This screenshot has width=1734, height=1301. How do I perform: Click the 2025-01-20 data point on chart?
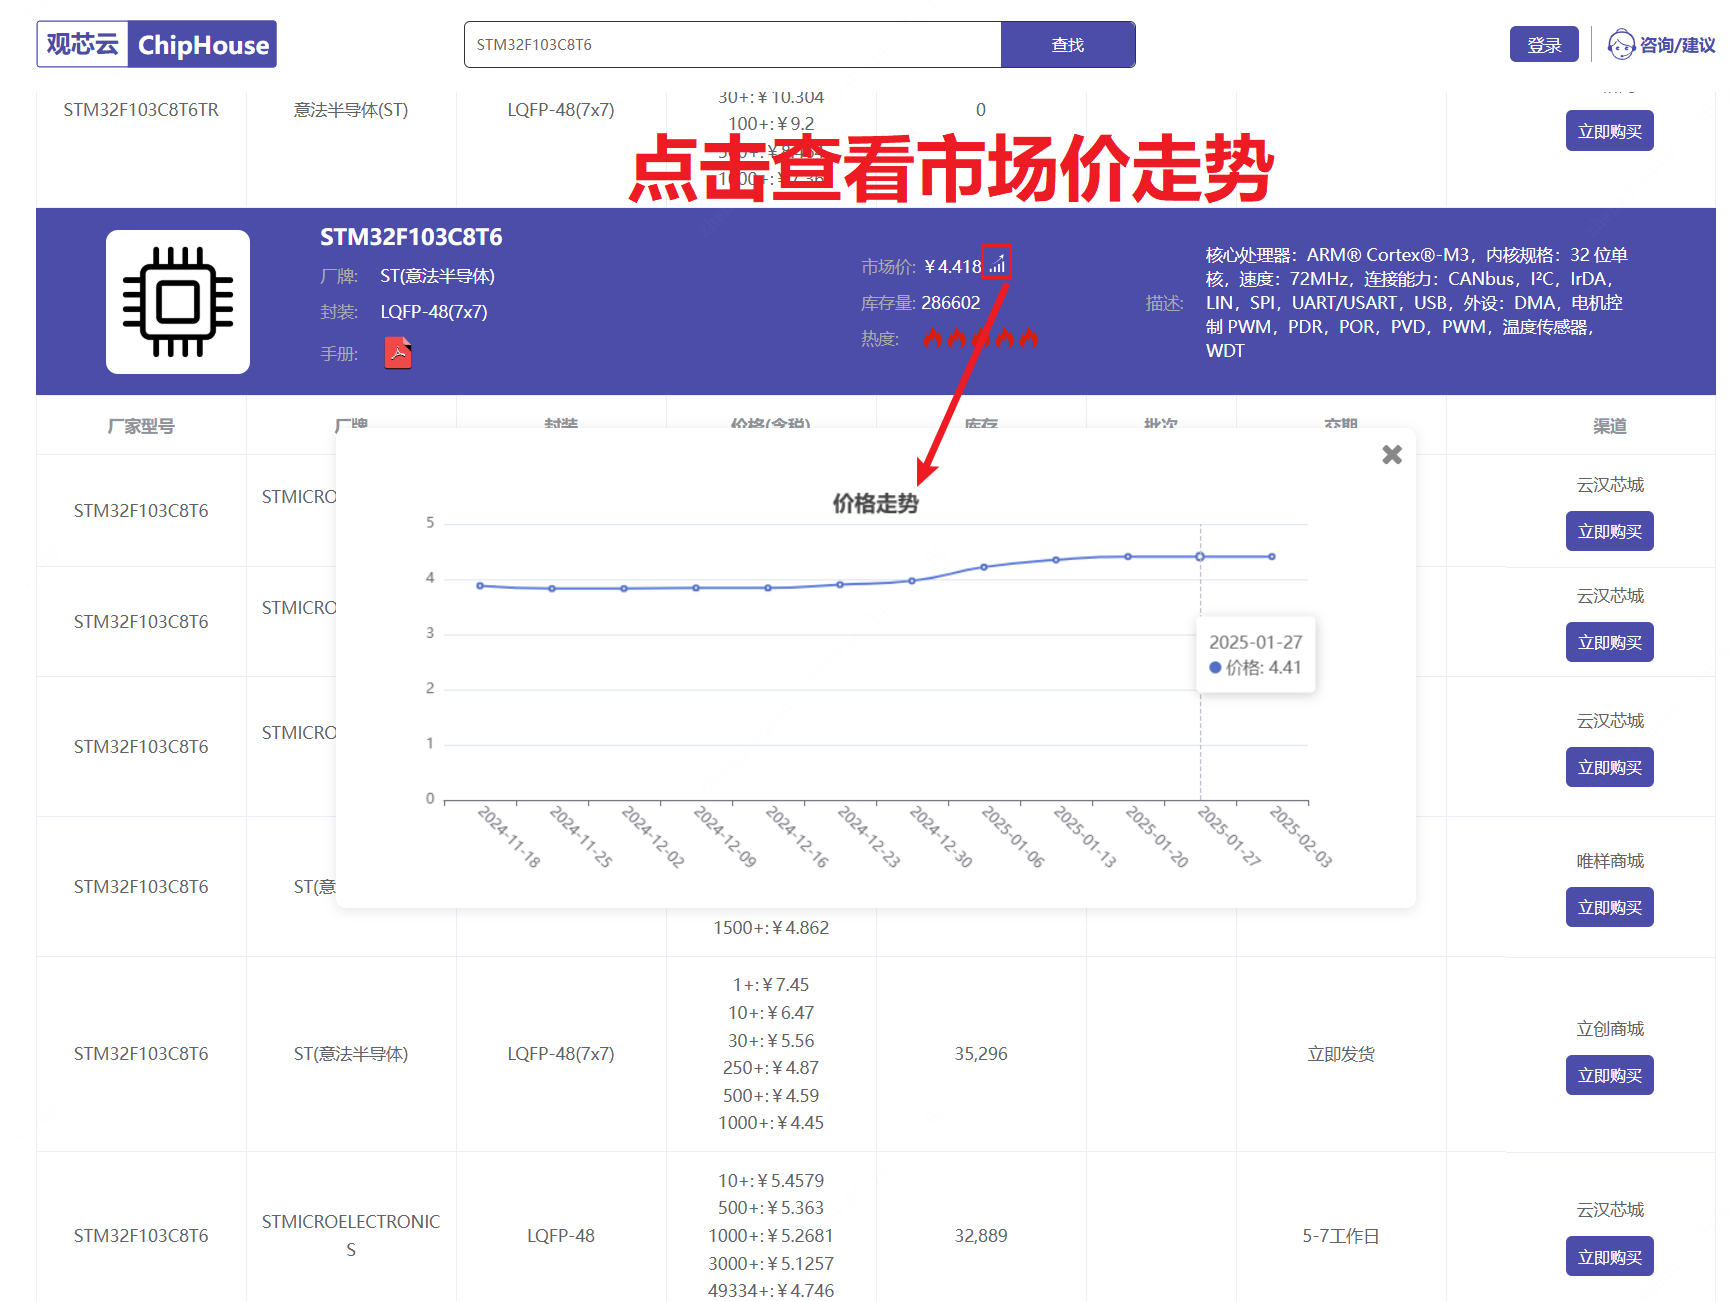pyautogui.click(x=1128, y=556)
